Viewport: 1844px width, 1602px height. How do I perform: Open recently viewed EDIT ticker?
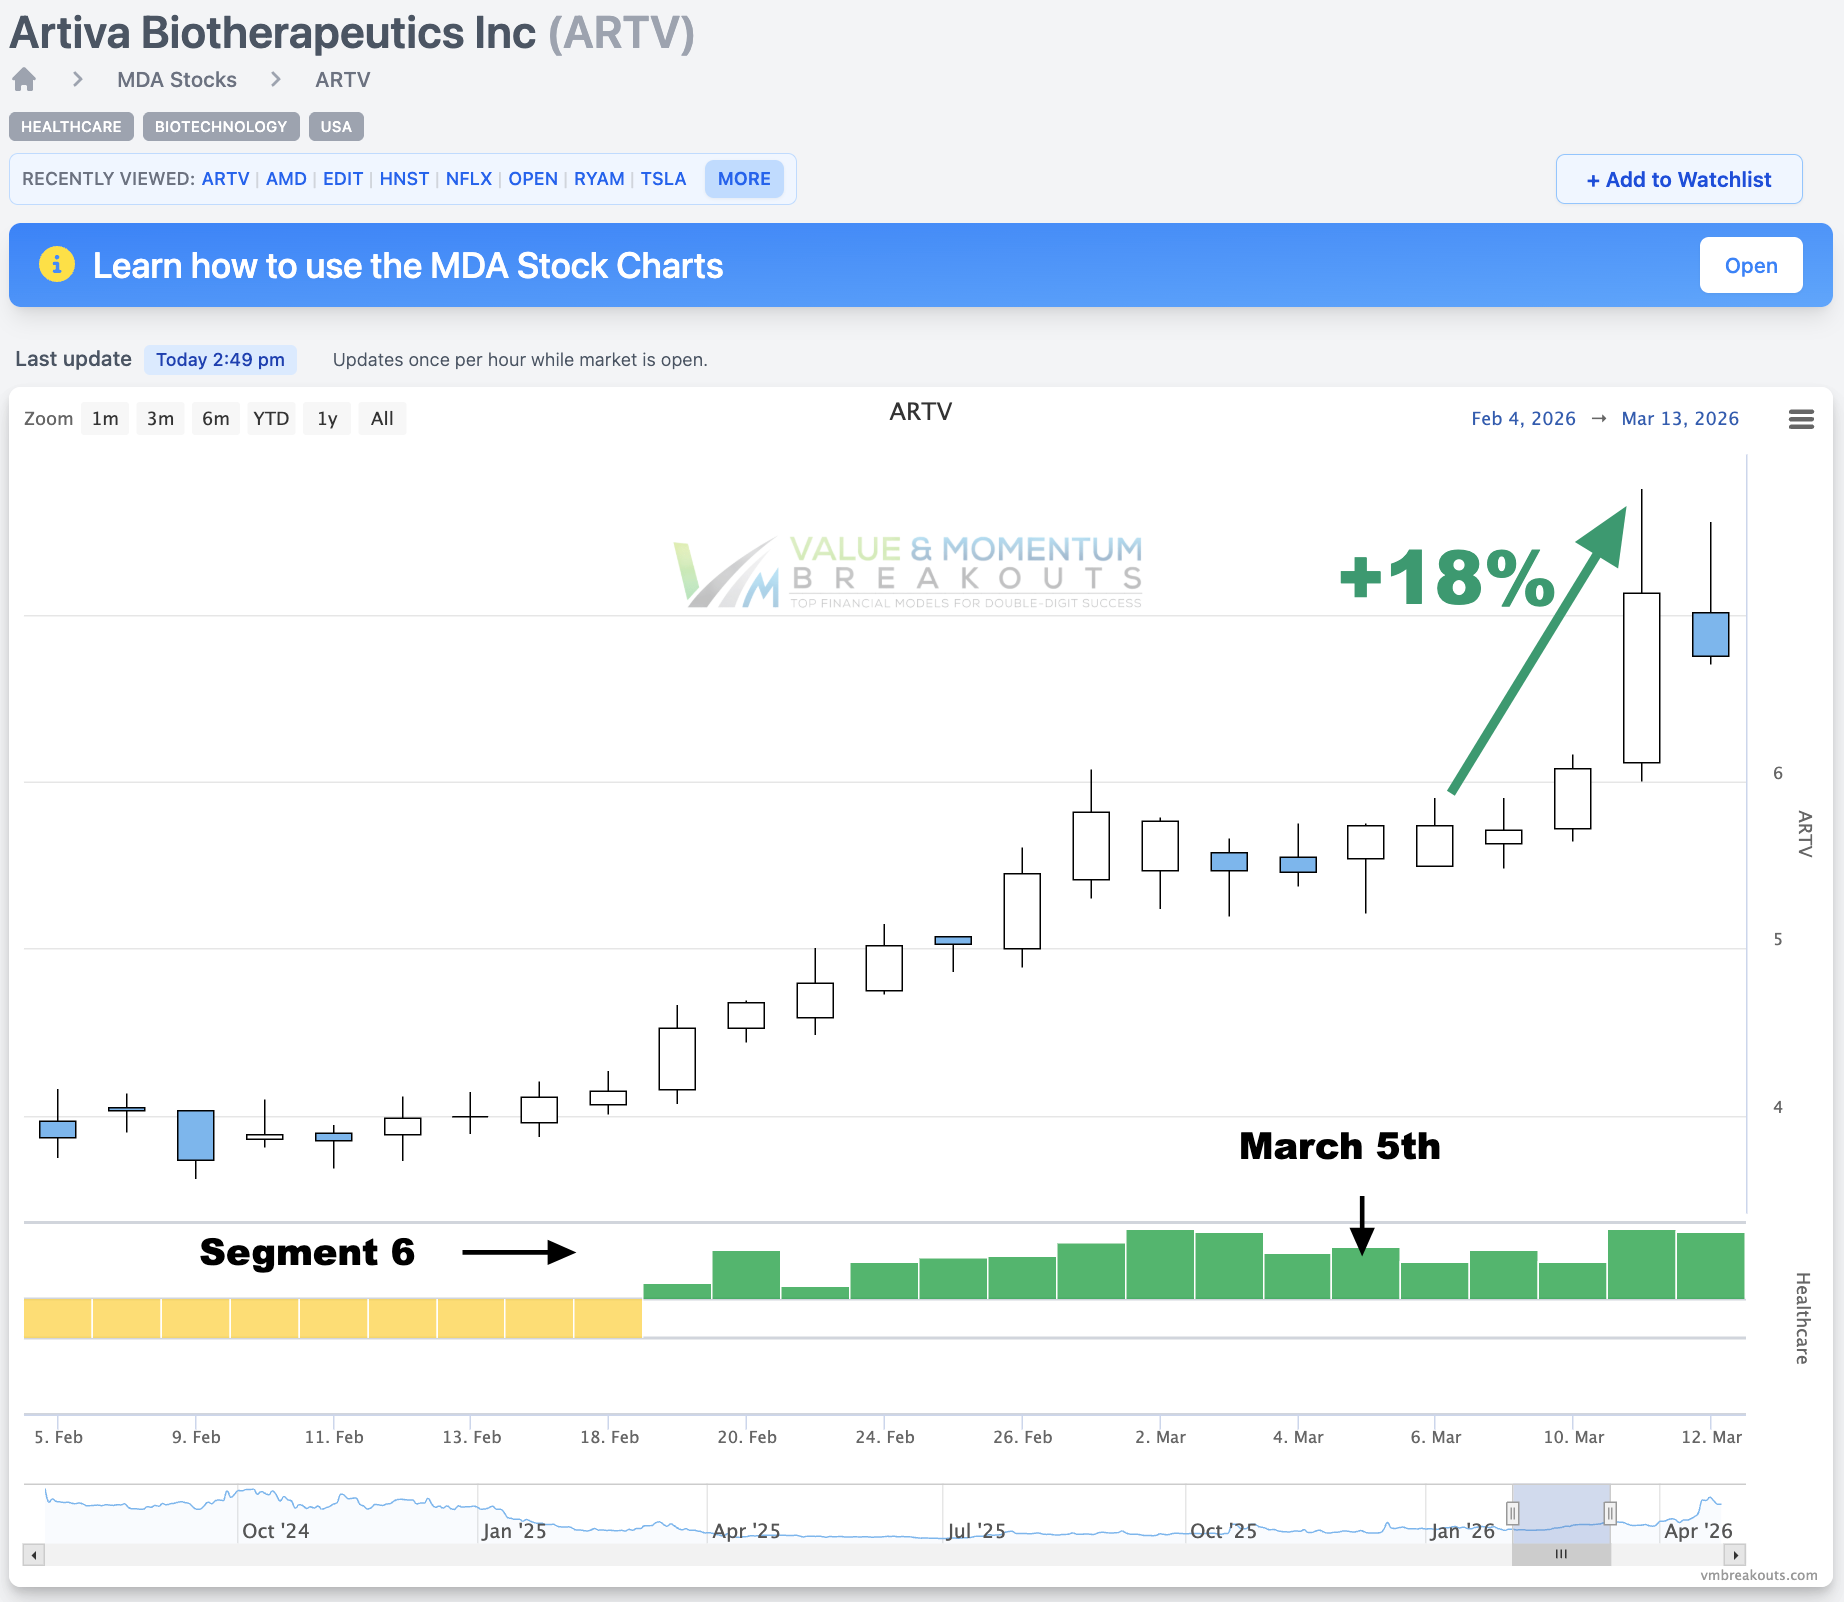343,179
